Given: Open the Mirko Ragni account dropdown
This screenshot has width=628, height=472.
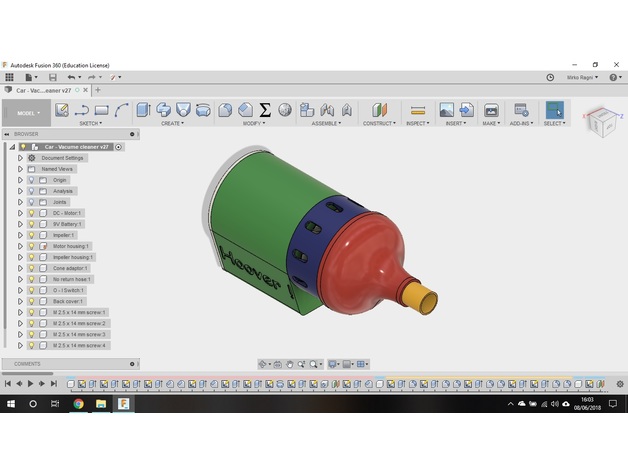Looking at the screenshot, I should [x=582, y=77].
